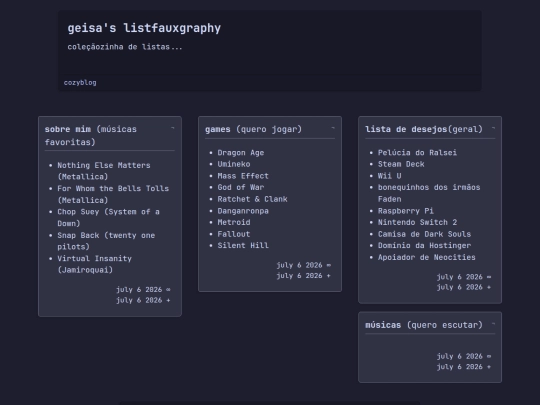Select "Domínio da Hostinger" wishlist item
Image resolution: width=540 pixels, height=405 pixels.
[x=424, y=246]
